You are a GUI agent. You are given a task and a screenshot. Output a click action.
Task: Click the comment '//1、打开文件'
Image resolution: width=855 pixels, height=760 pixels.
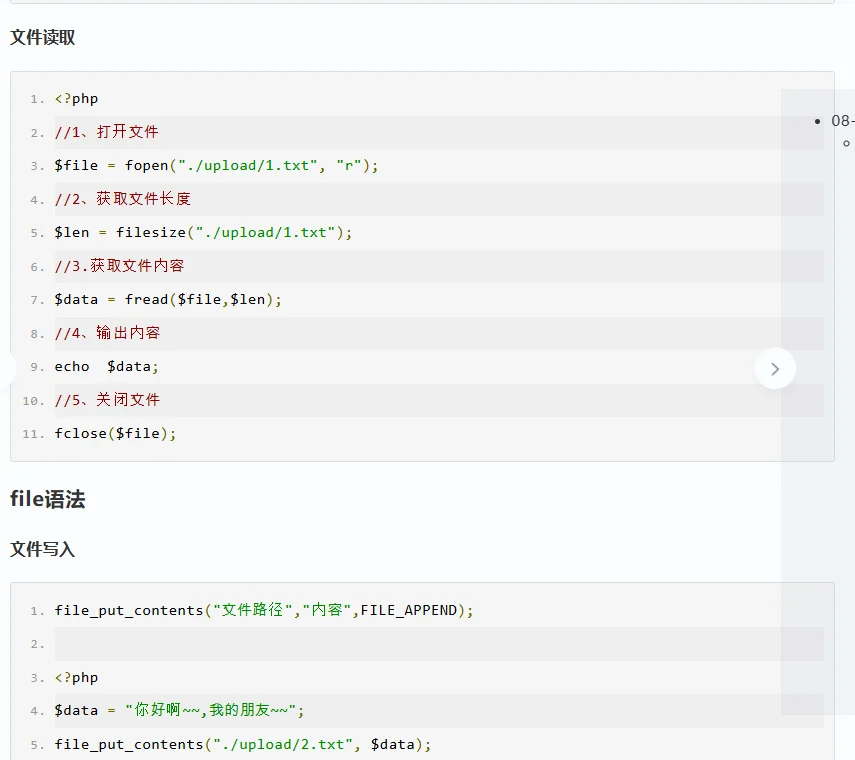106,132
